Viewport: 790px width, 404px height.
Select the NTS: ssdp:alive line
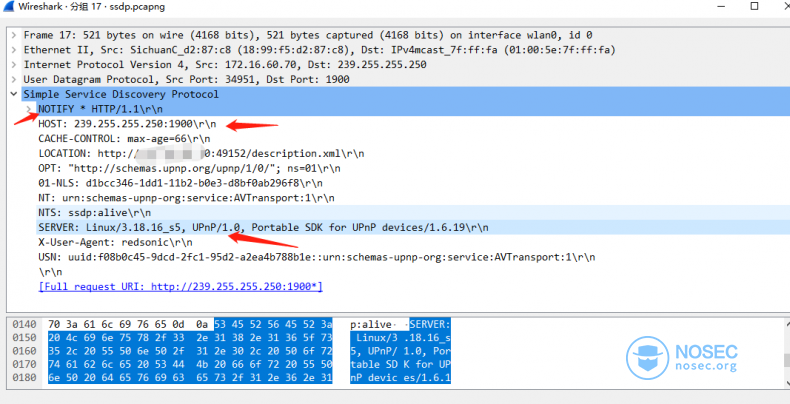point(94,212)
